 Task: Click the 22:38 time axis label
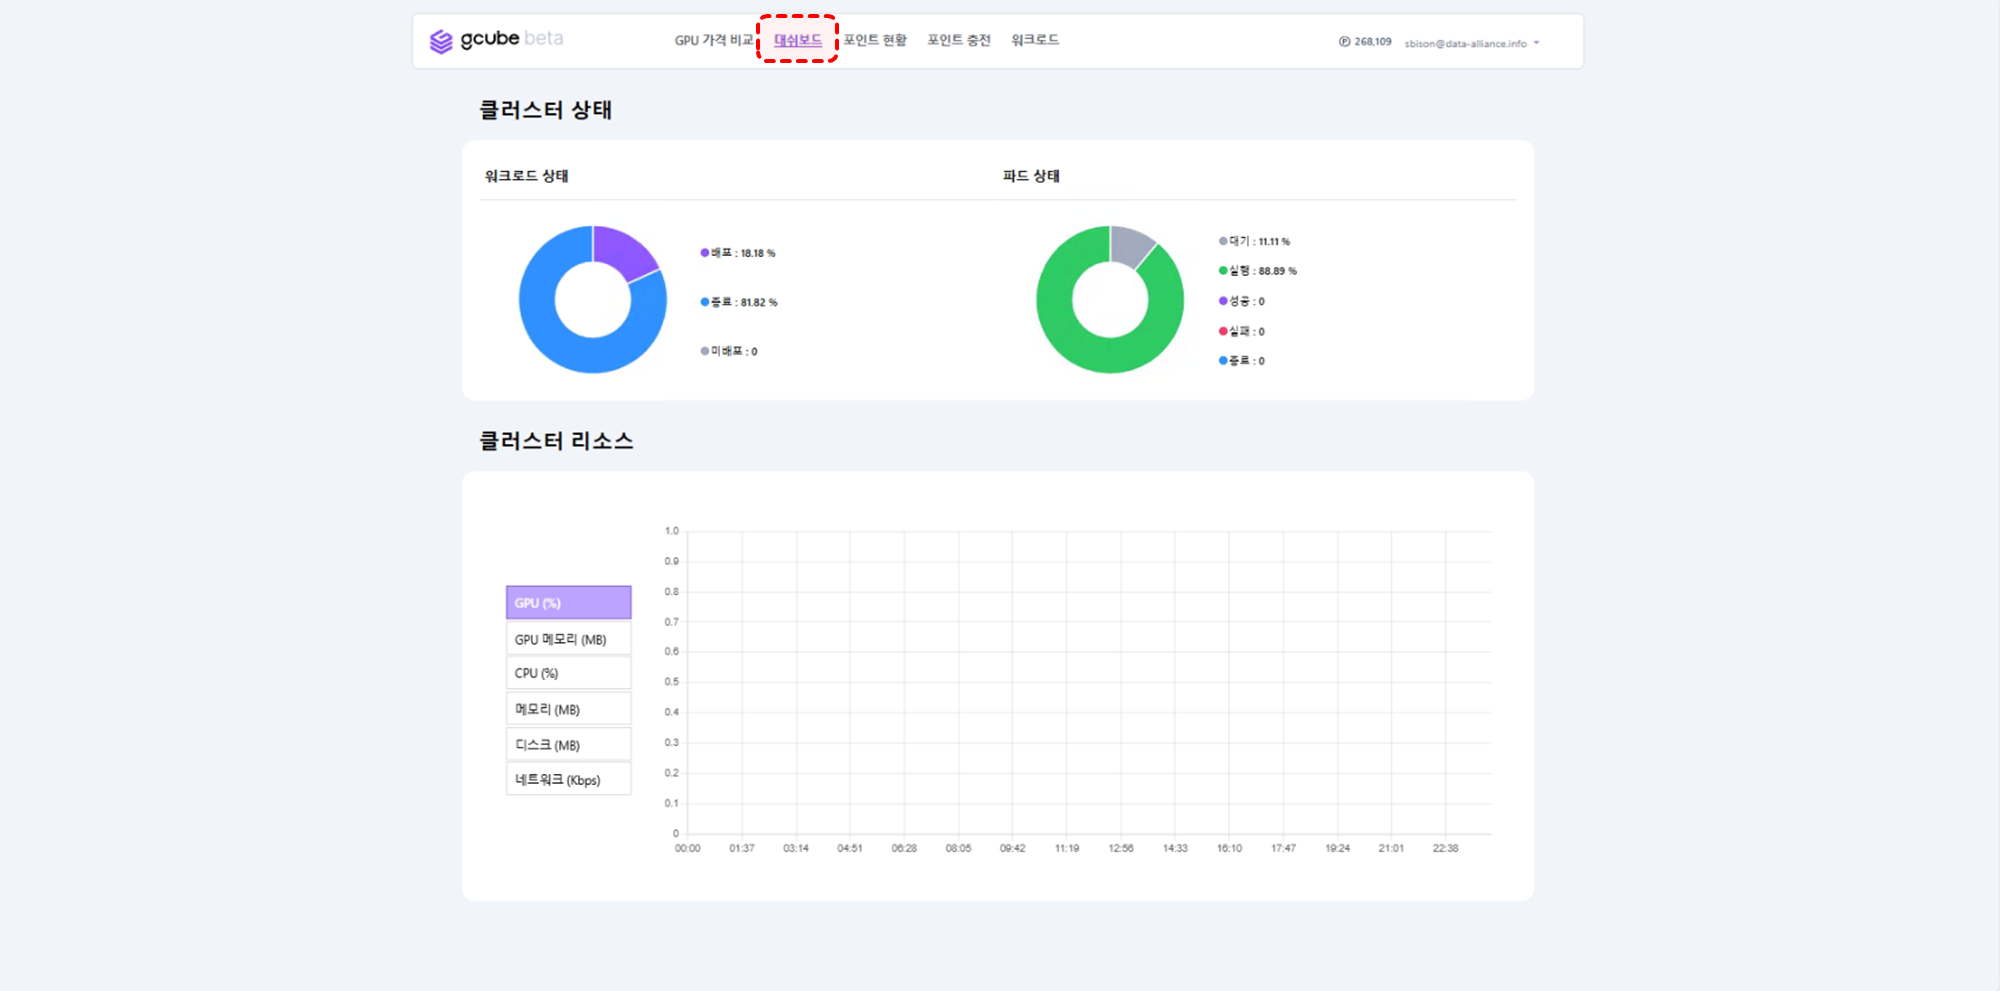(x=1445, y=848)
